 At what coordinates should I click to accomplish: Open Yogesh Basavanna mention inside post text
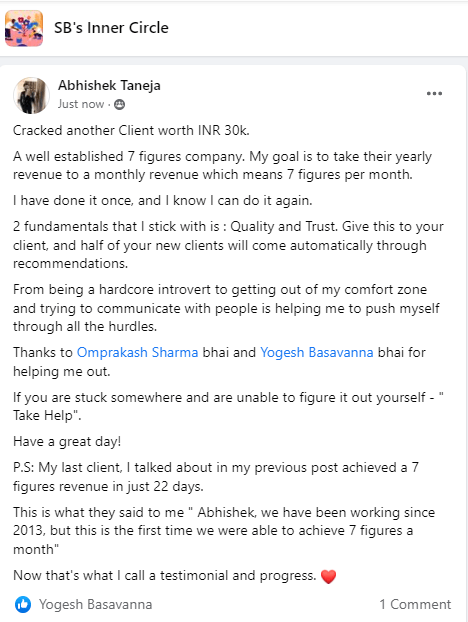pos(316,352)
